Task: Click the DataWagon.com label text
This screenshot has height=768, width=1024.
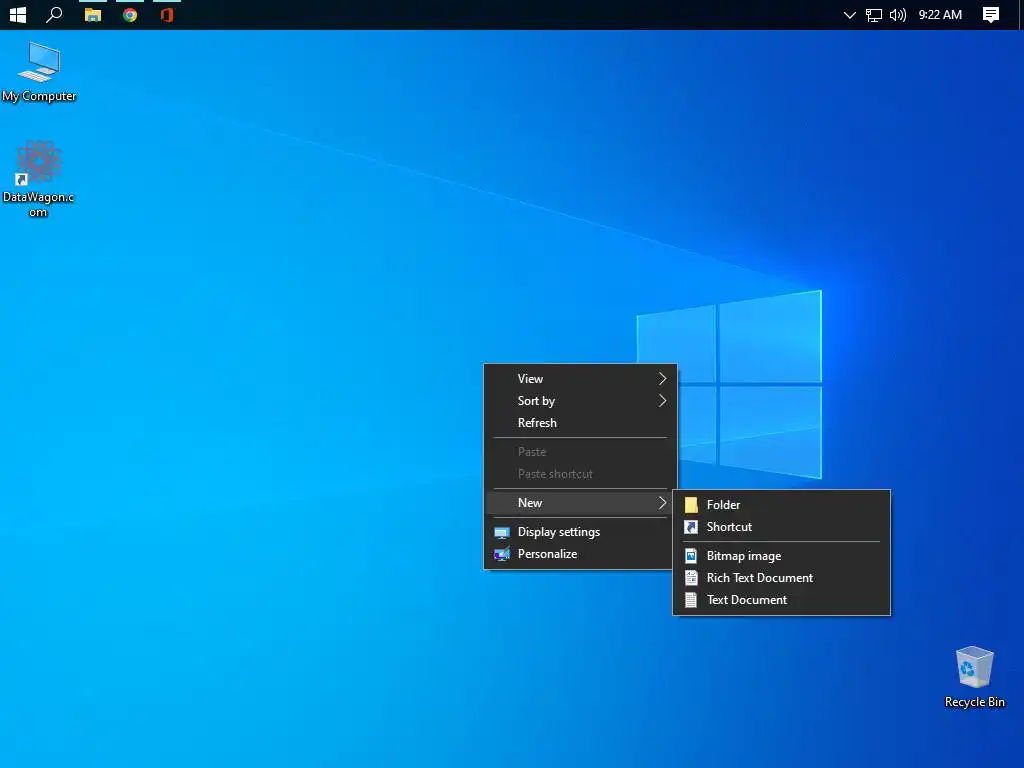Action: tap(39, 204)
